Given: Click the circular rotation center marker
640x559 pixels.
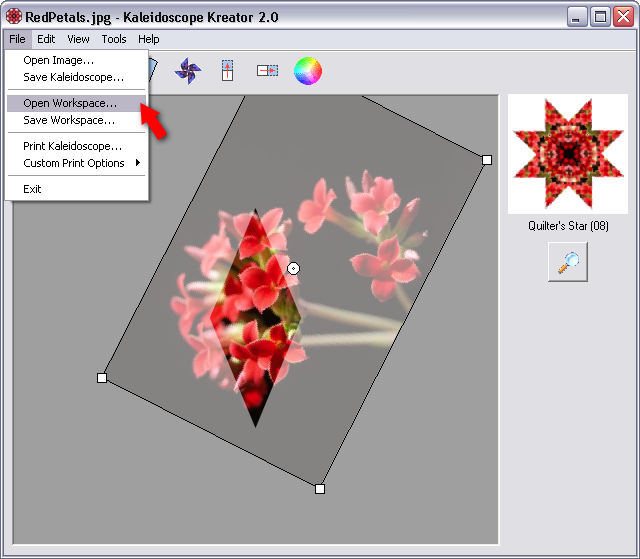Looking at the screenshot, I should [293, 268].
